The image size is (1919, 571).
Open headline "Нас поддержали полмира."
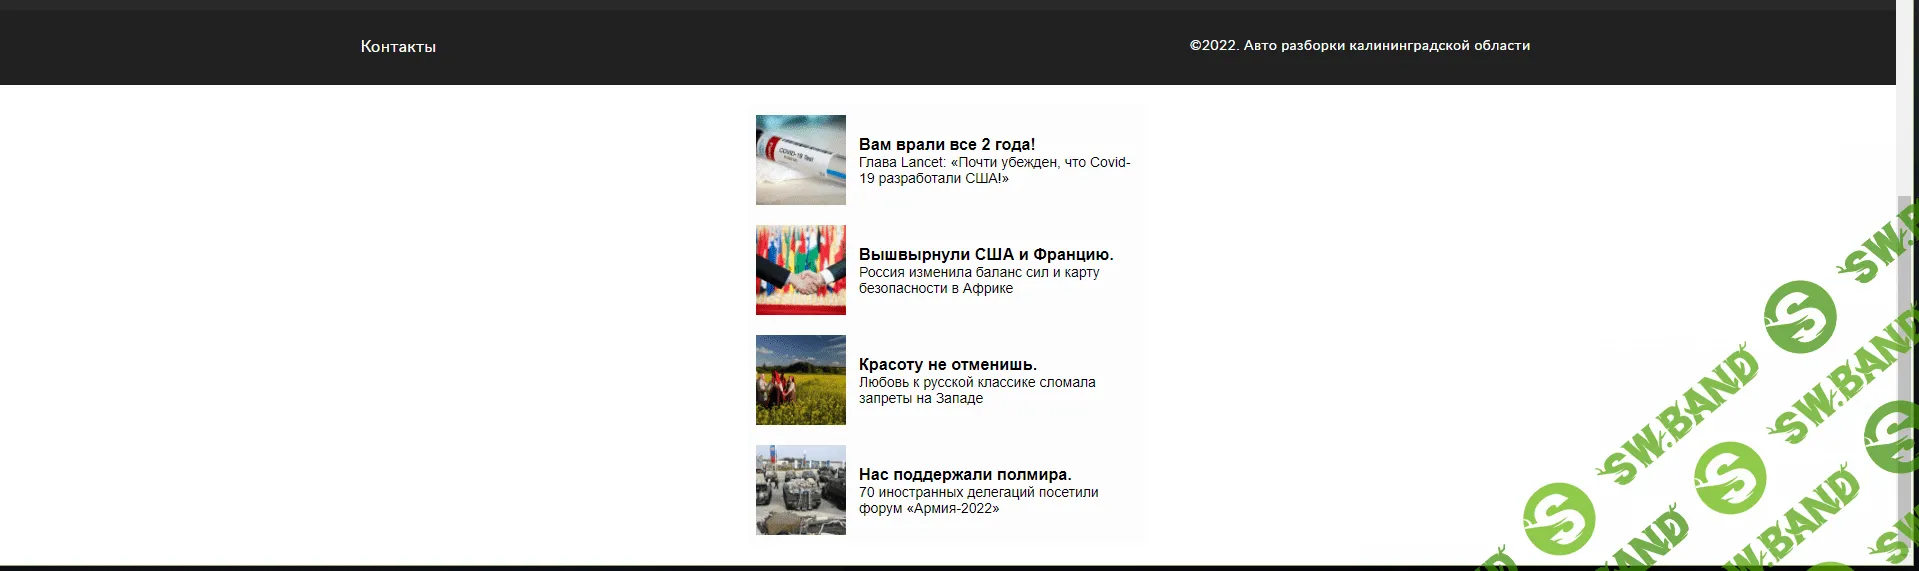pyautogui.click(x=964, y=474)
